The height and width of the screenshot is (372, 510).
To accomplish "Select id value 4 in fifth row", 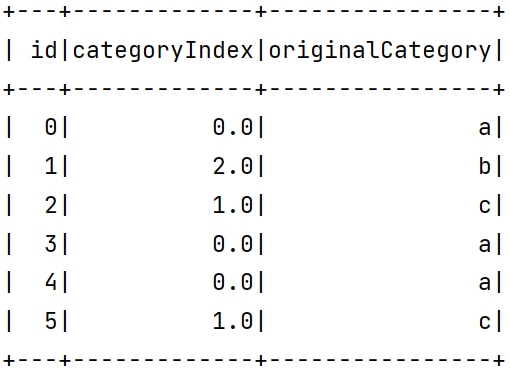I will (51, 282).
